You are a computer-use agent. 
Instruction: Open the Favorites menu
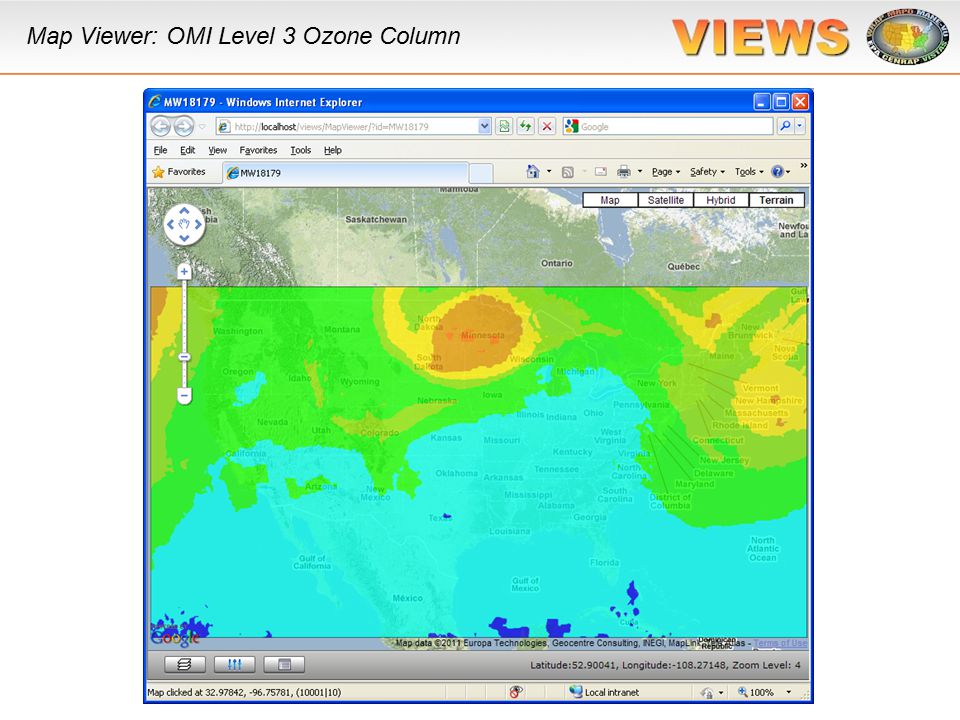click(258, 150)
